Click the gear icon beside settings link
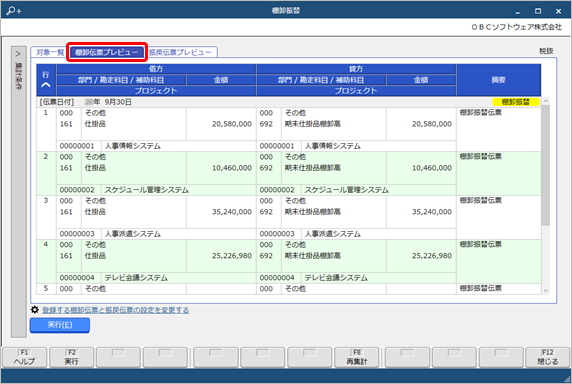 pos(35,310)
